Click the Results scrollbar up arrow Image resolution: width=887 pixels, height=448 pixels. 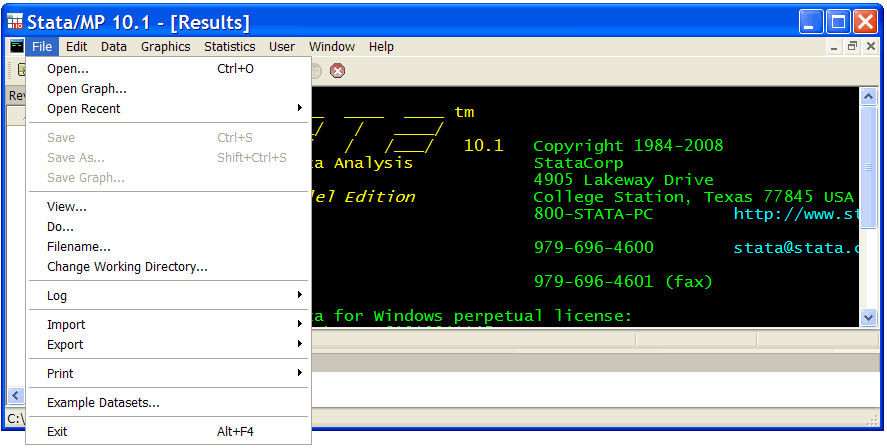(868, 96)
